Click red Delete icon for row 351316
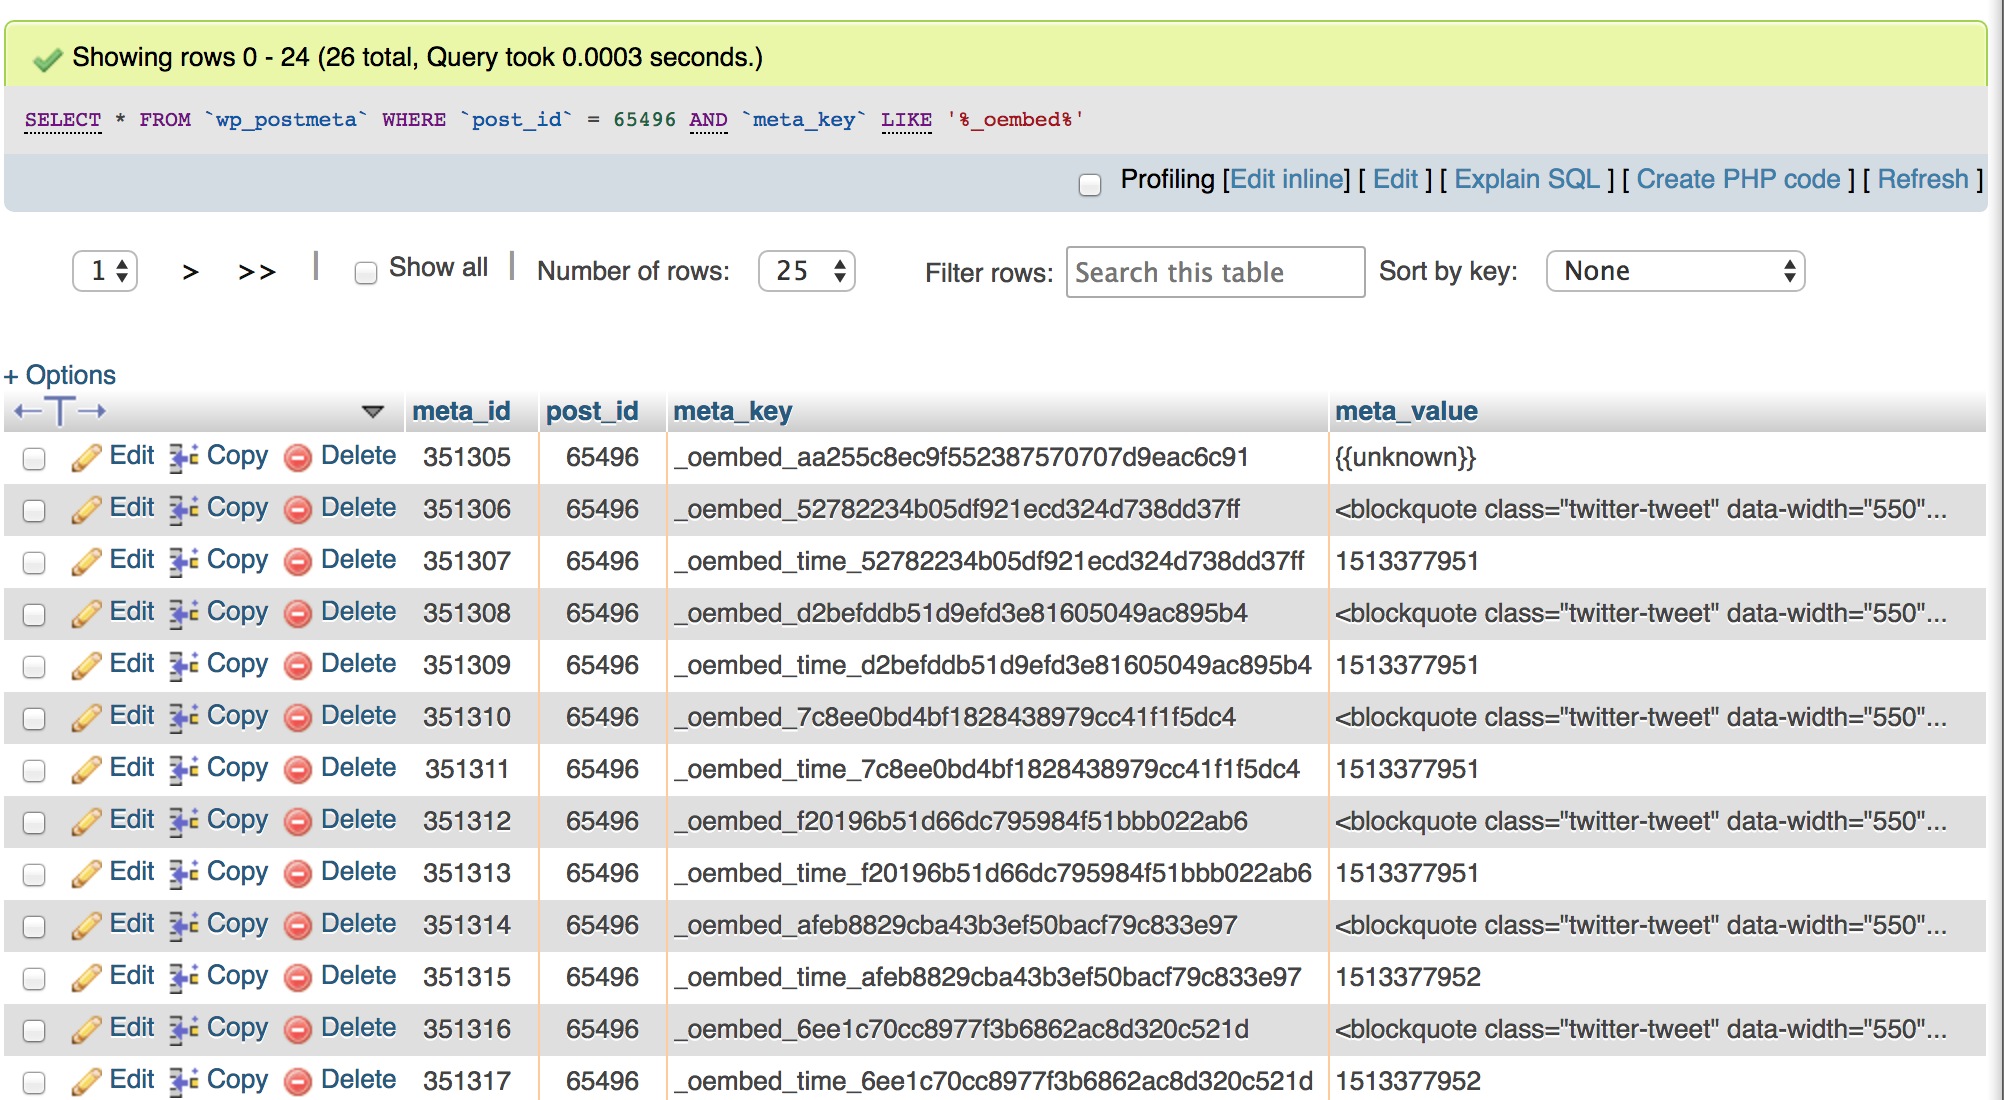2004x1100 pixels. (298, 1030)
